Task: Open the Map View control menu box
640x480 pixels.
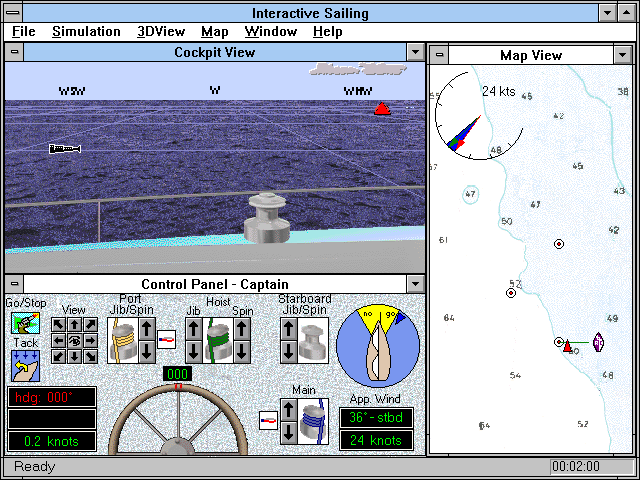Action: click(439, 55)
